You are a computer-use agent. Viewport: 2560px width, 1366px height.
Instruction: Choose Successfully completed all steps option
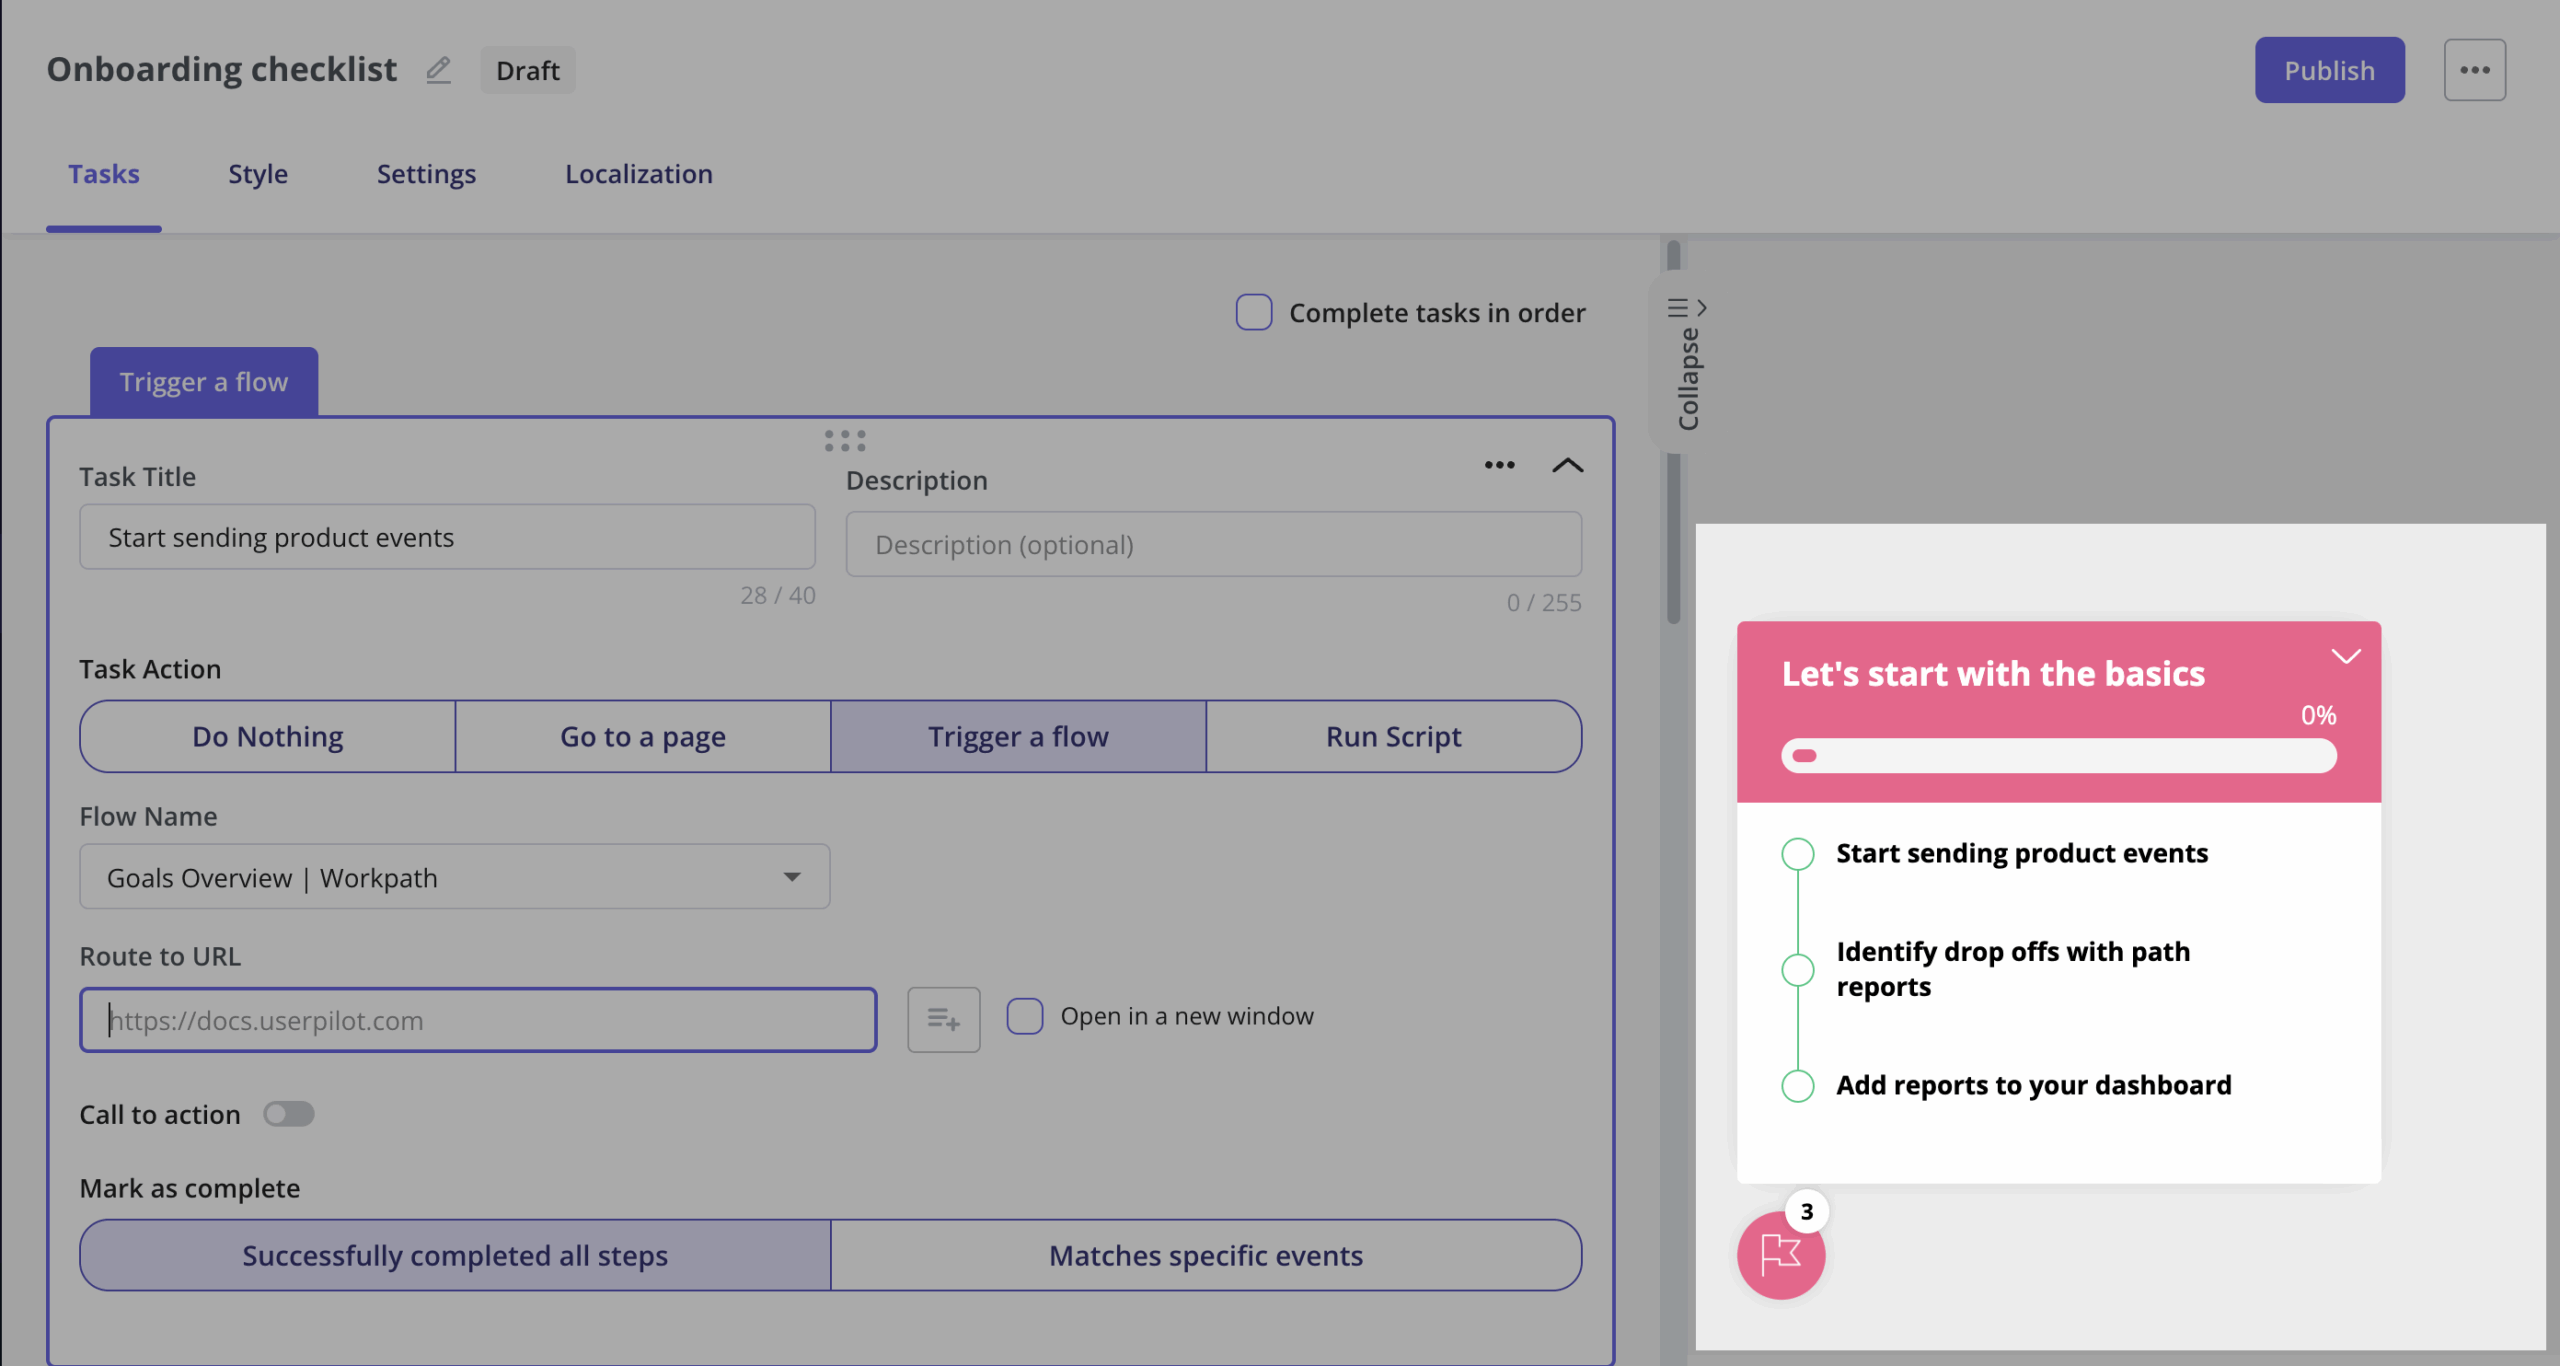coord(455,1255)
